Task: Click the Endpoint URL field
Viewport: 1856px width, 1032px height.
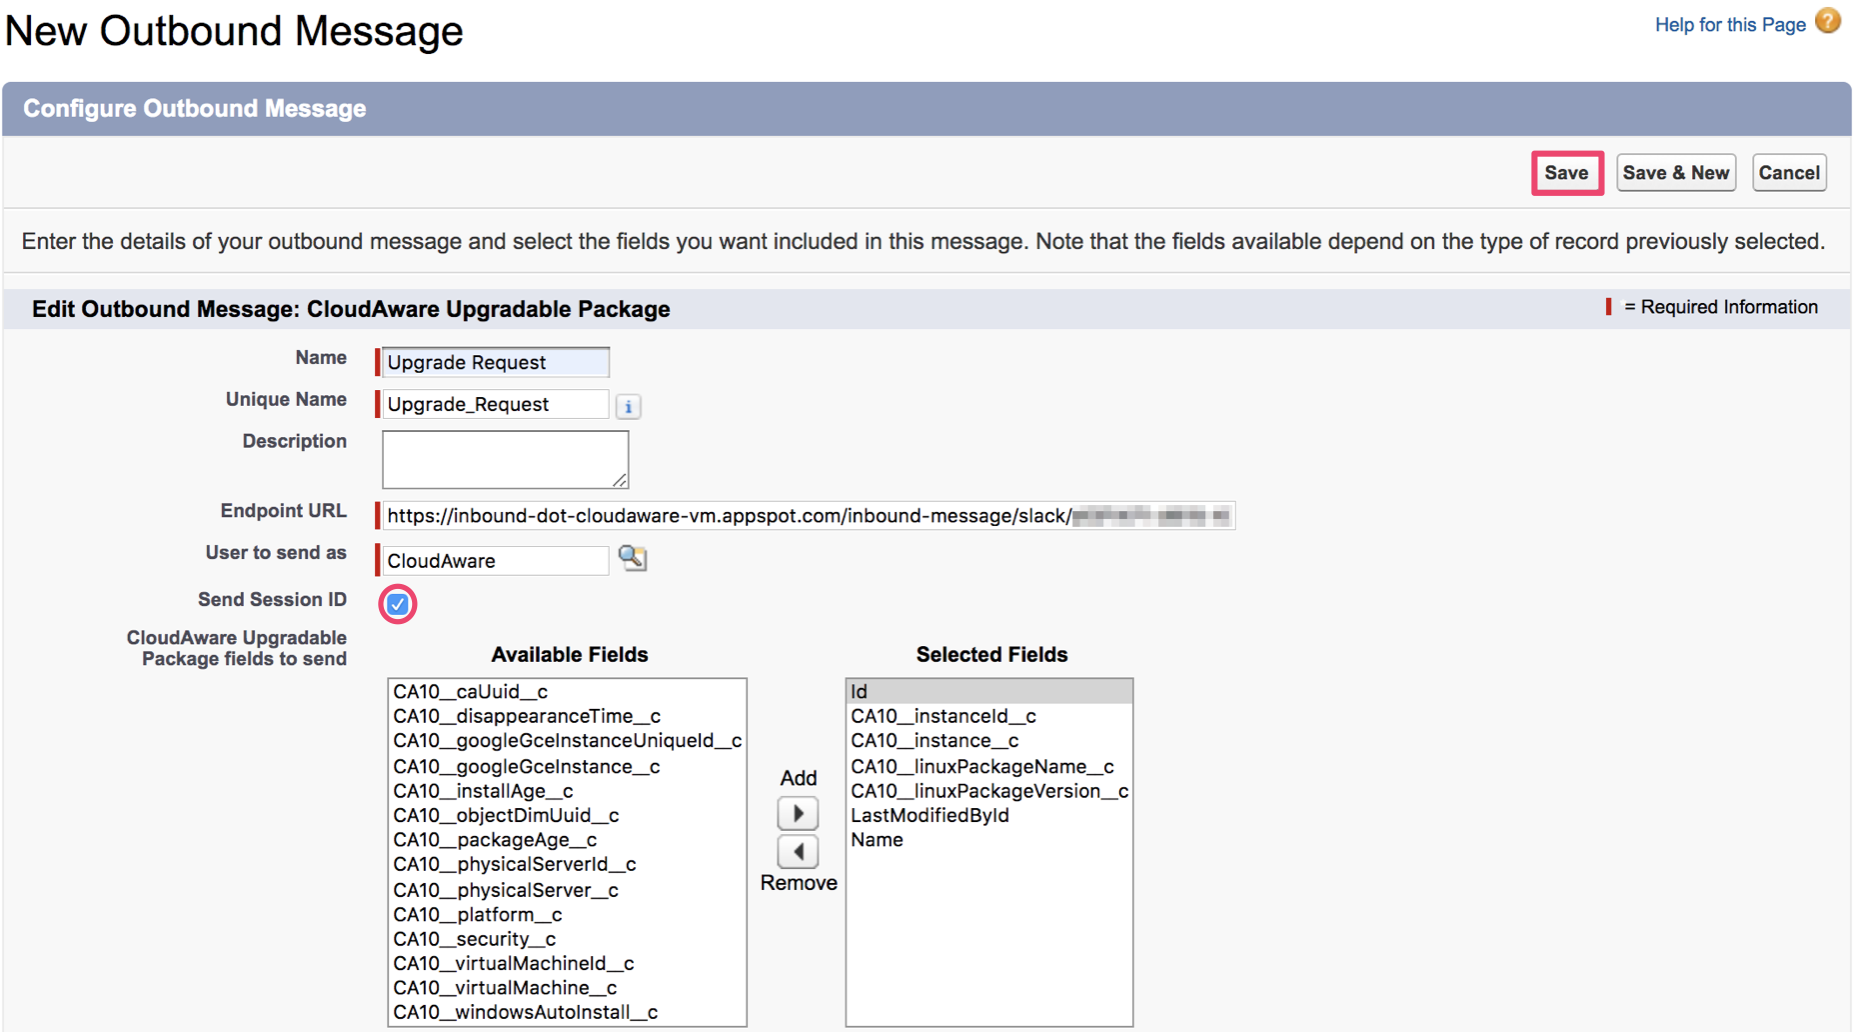Action: (x=806, y=516)
